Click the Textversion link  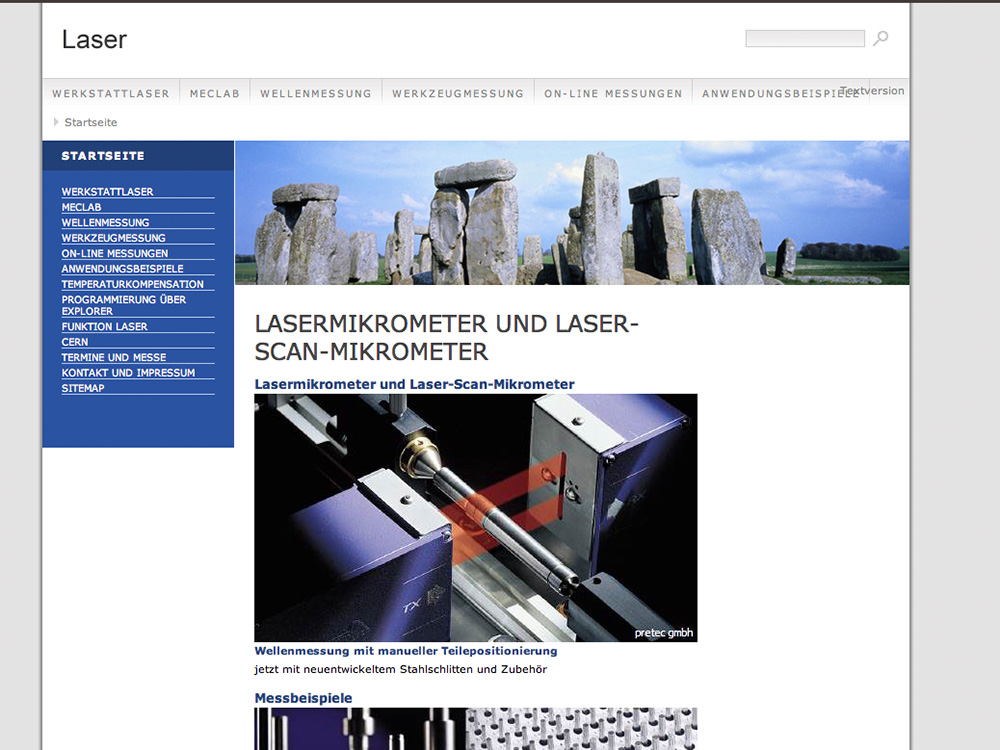873,91
